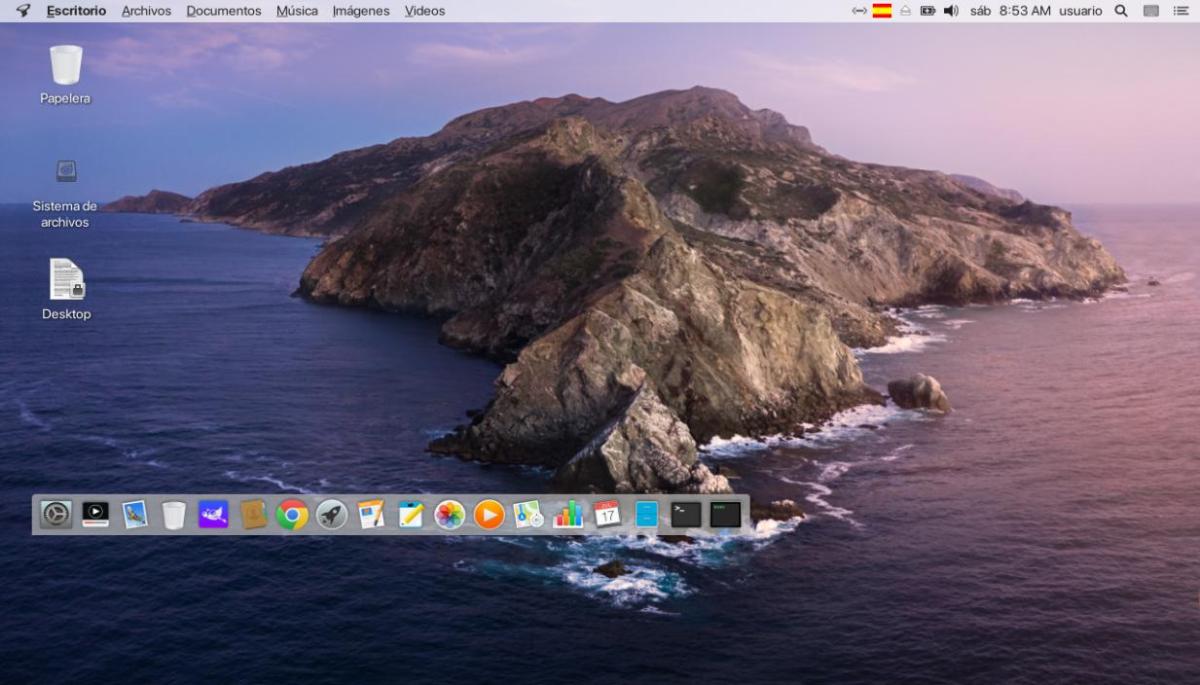Open the Maps app in the dock
The height and width of the screenshot is (685, 1200).
pyautogui.click(x=528, y=515)
